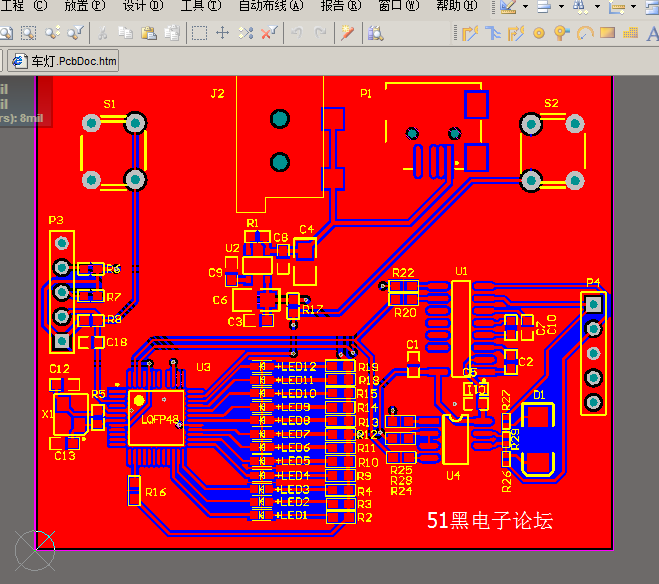This screenshot has height=584, width=659.
Task: Place a rectangular fill
Action: (608, 33)
